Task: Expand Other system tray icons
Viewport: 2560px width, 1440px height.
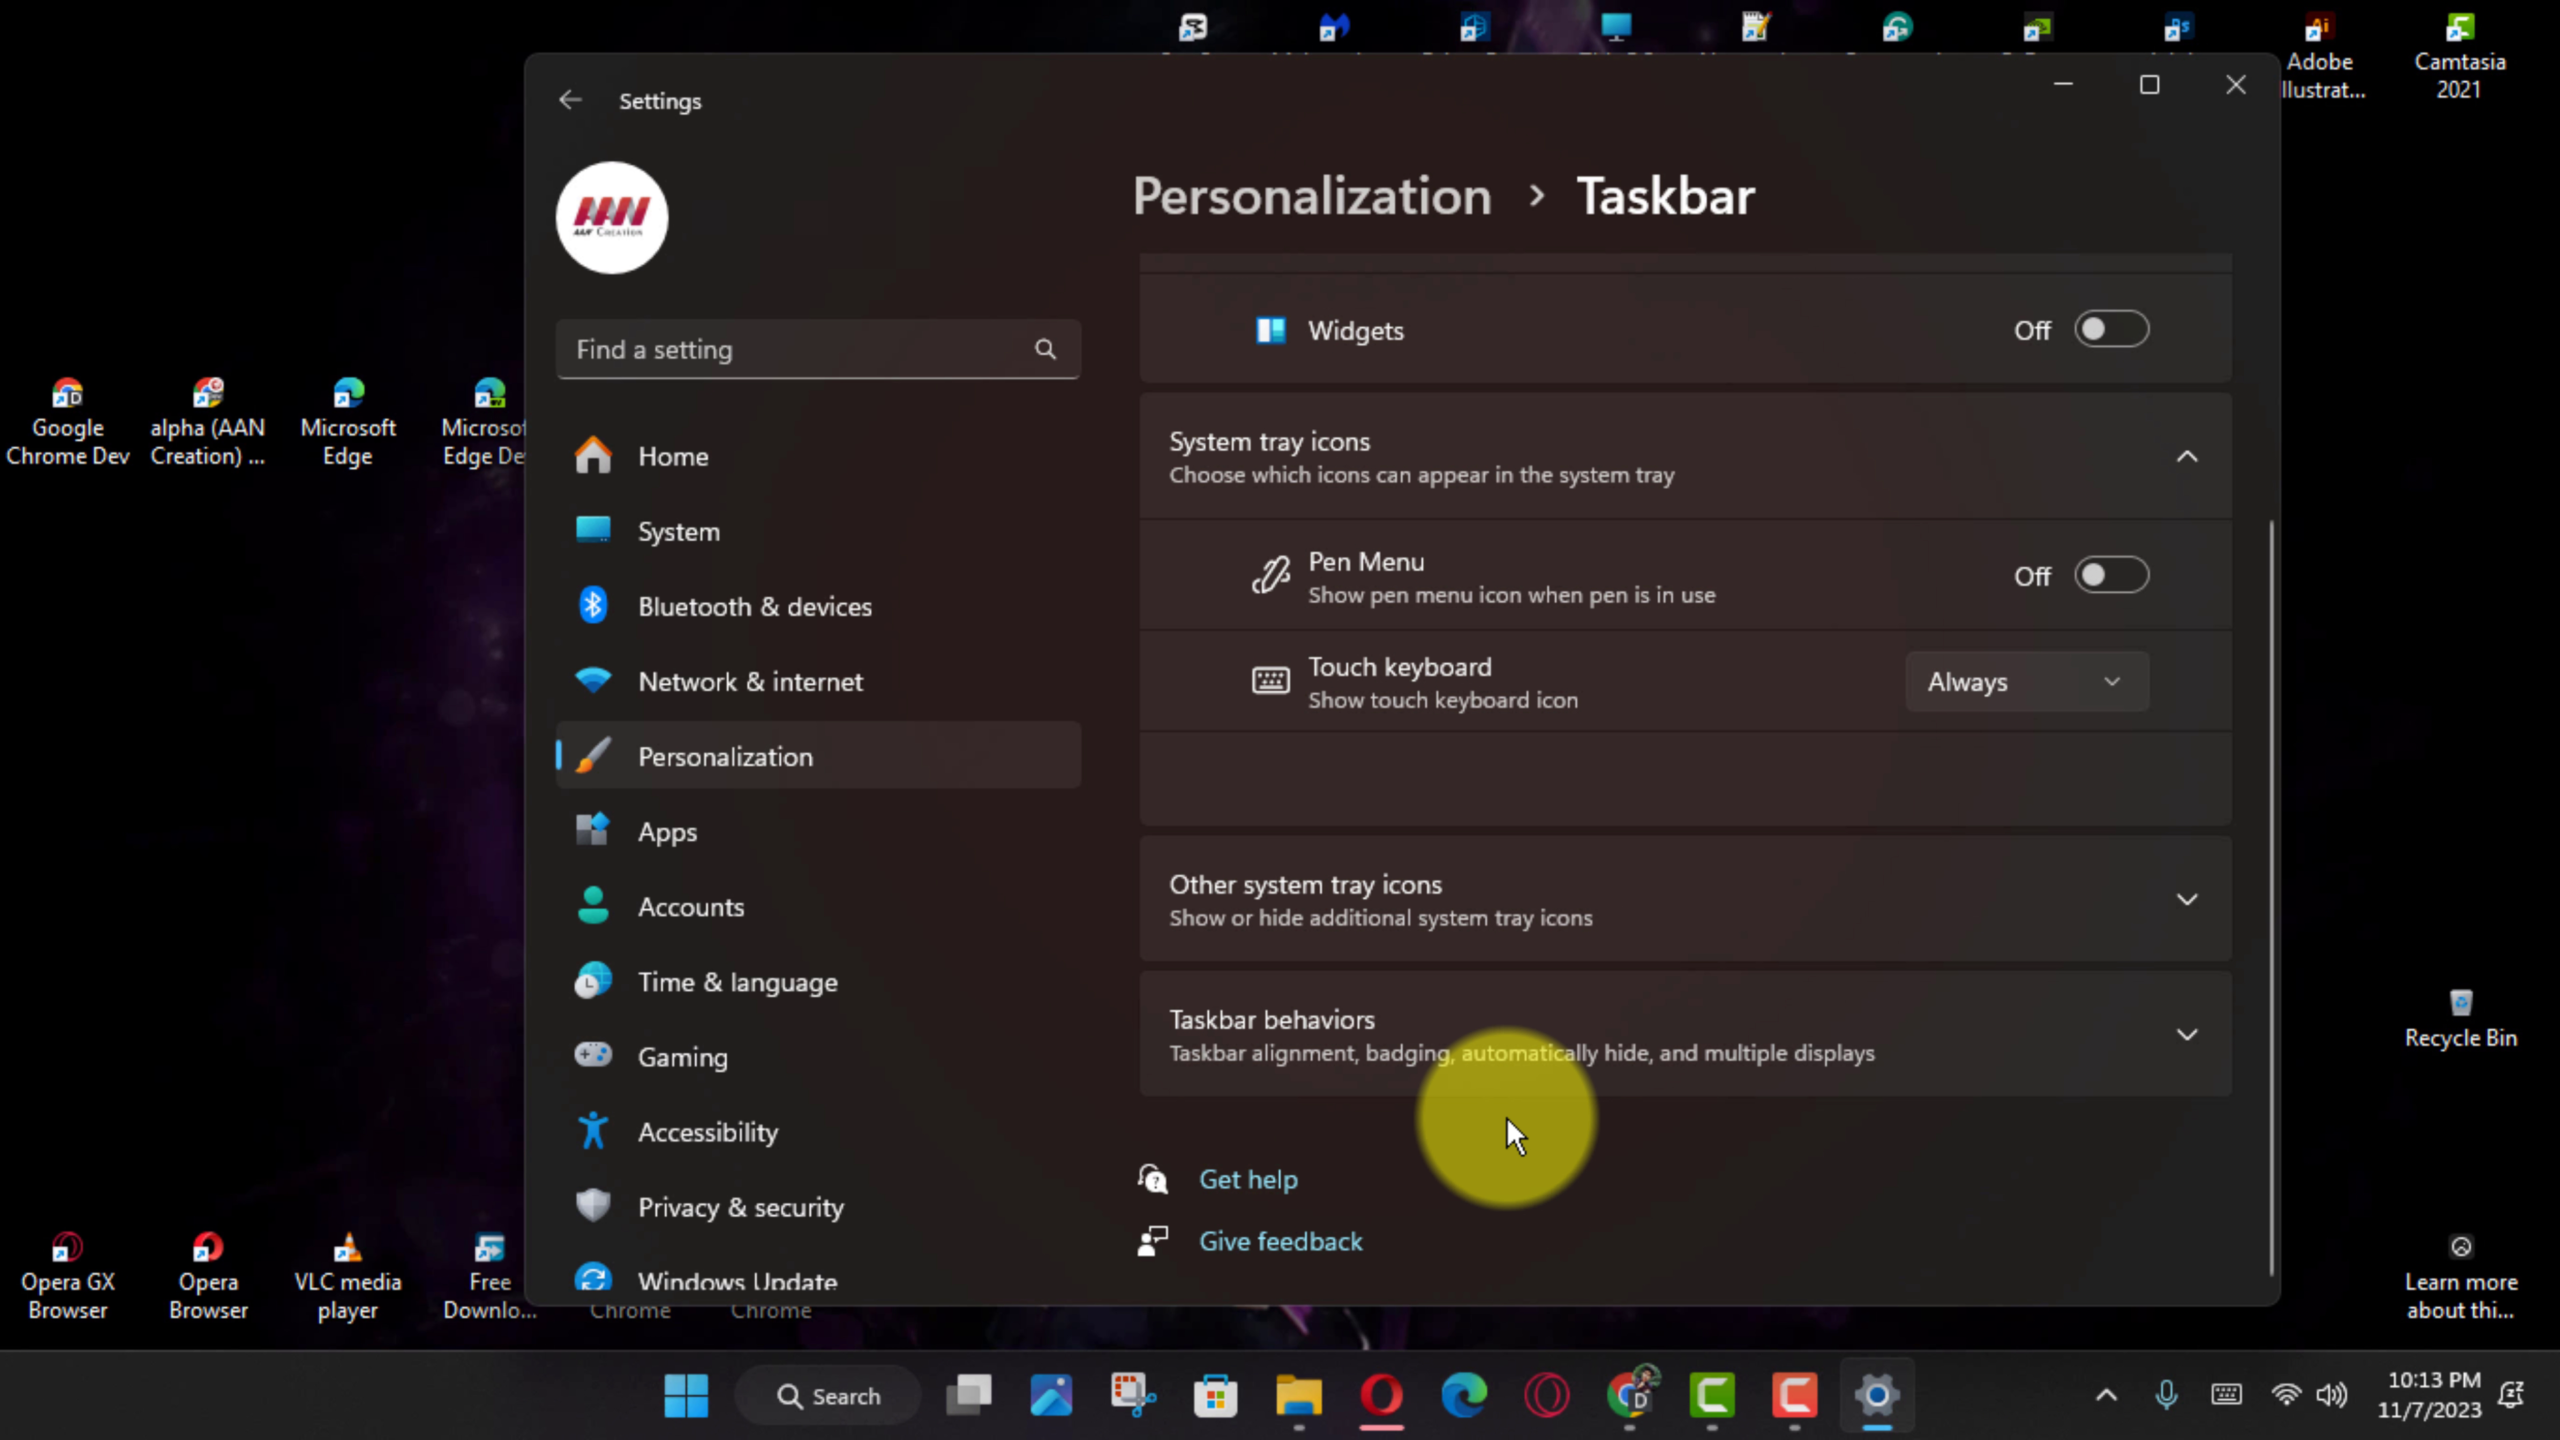Action: tap(2187, 900)
